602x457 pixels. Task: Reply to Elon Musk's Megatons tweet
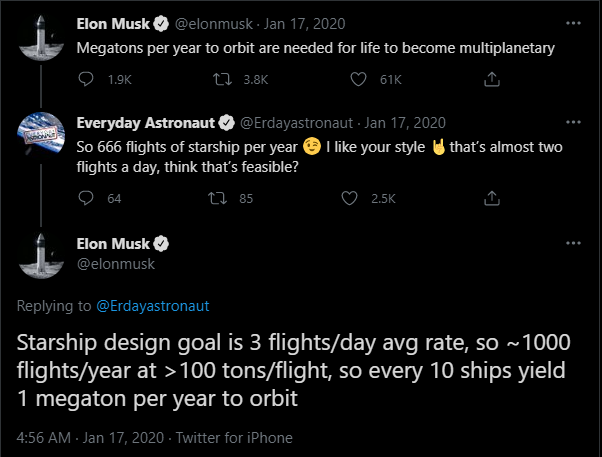[85, 78]
